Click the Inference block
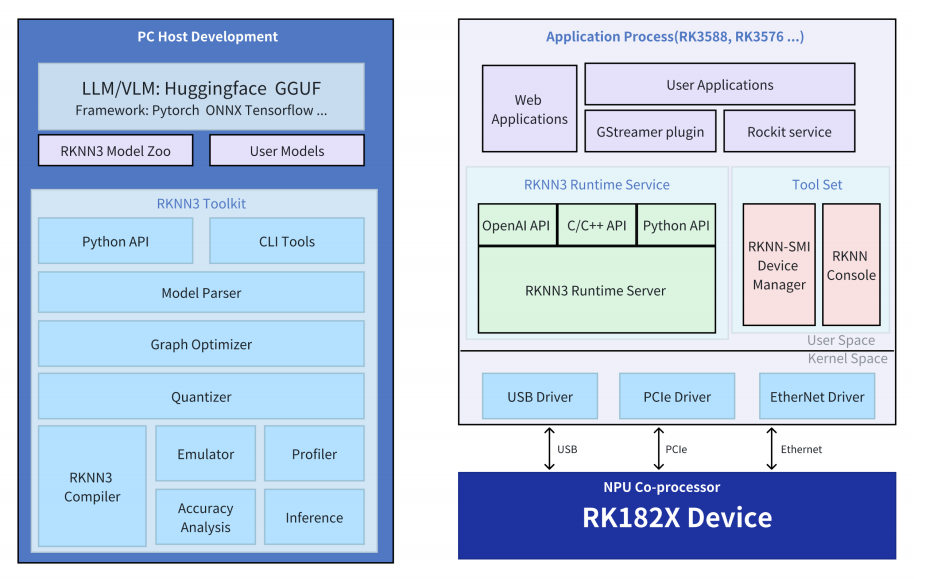 pos(314,517)
